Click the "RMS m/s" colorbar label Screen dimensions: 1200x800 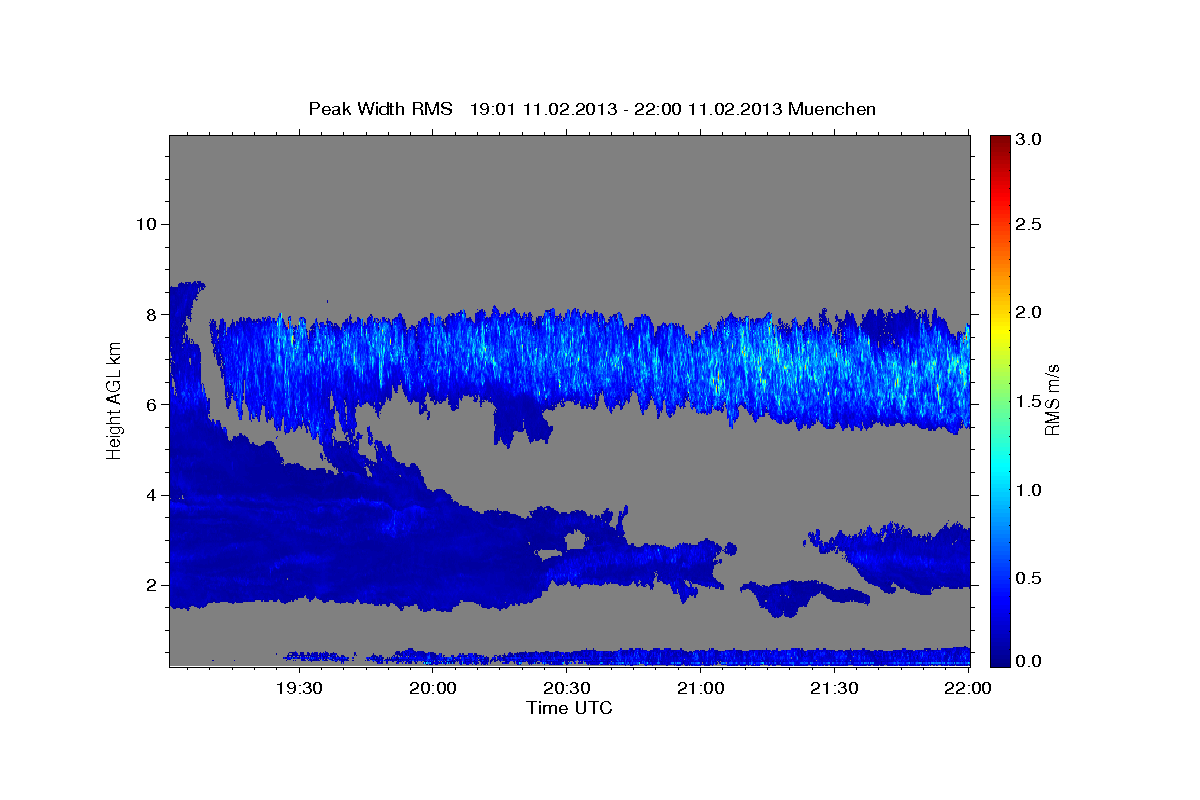coord(1052,400)
